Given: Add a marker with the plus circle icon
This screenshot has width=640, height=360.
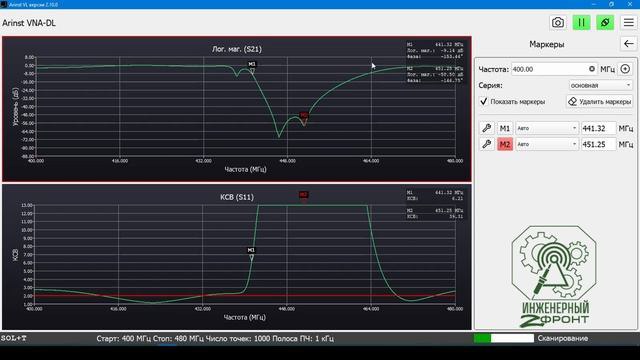Looking at the screenshot, I should click(625, 69).
